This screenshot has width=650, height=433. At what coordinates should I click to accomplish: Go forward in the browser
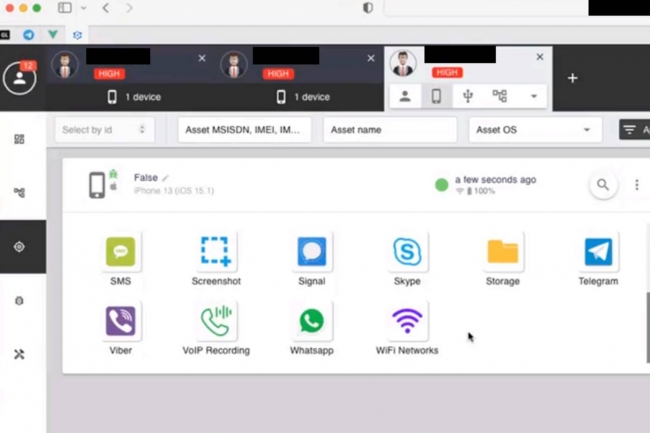(129, 8)
